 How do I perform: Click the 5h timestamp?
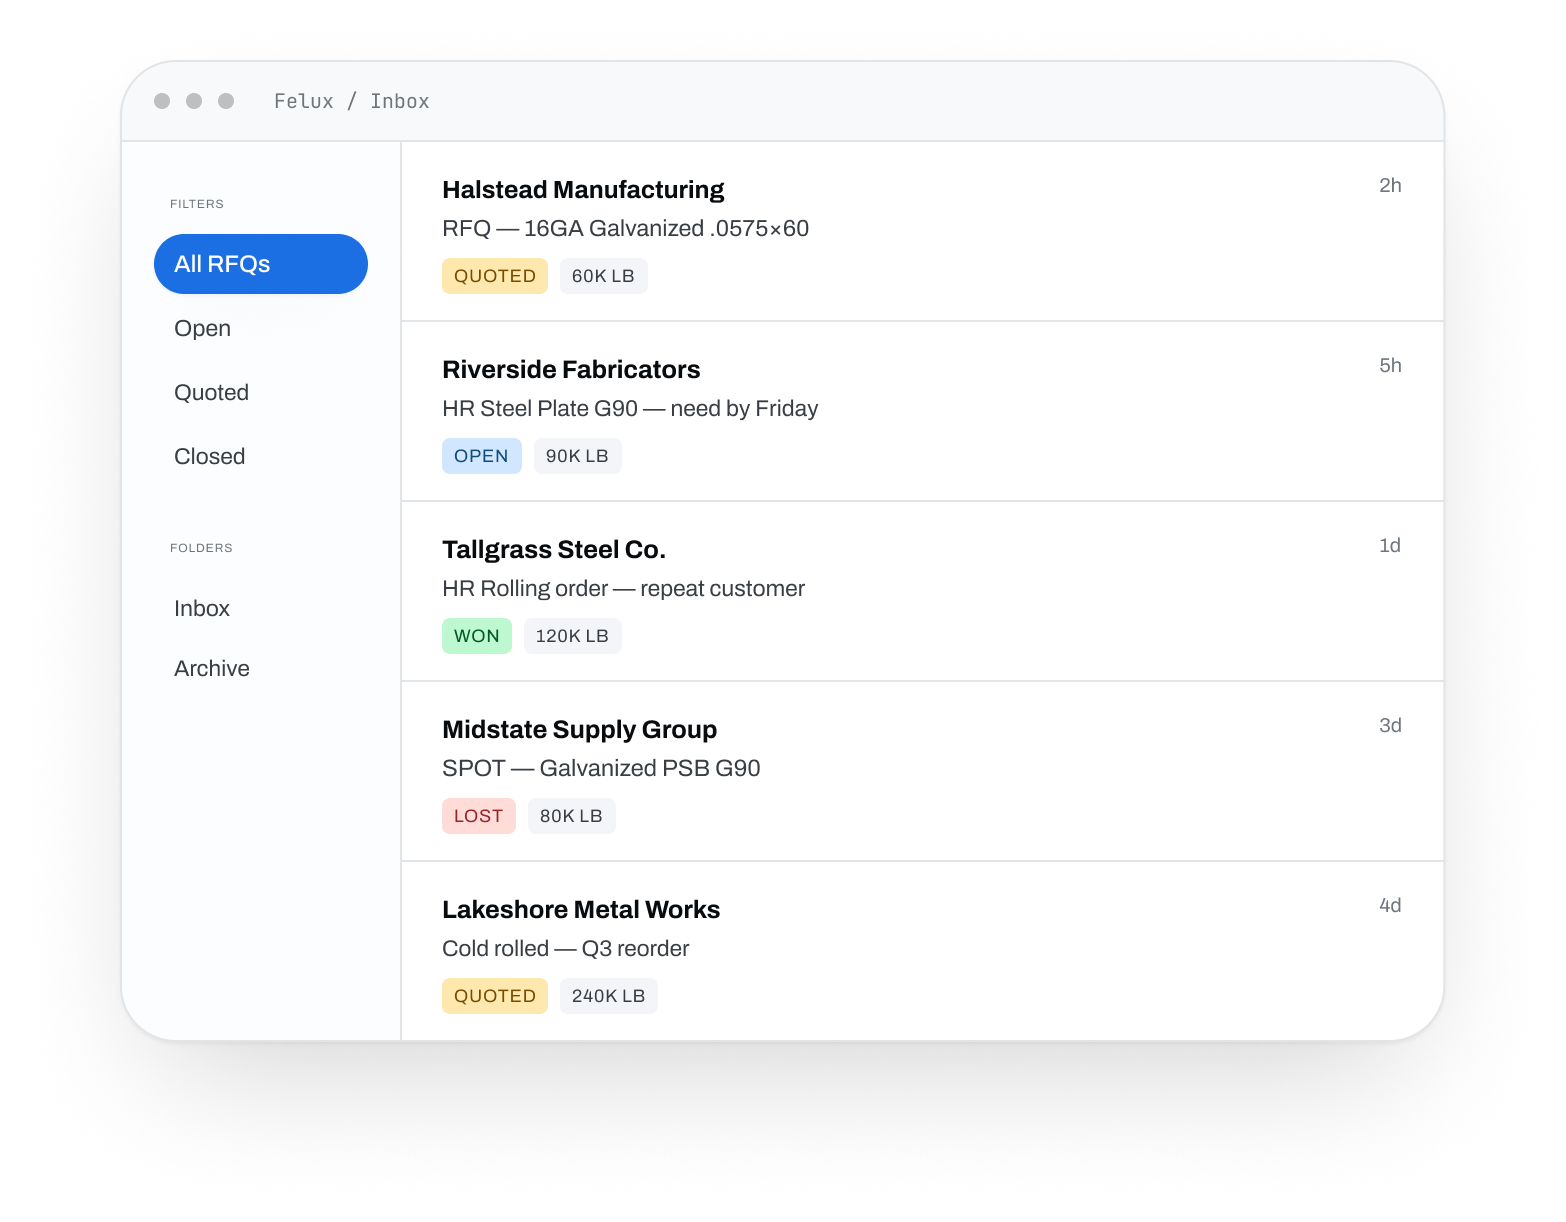pyautogui.click(x=1390, y=365)
